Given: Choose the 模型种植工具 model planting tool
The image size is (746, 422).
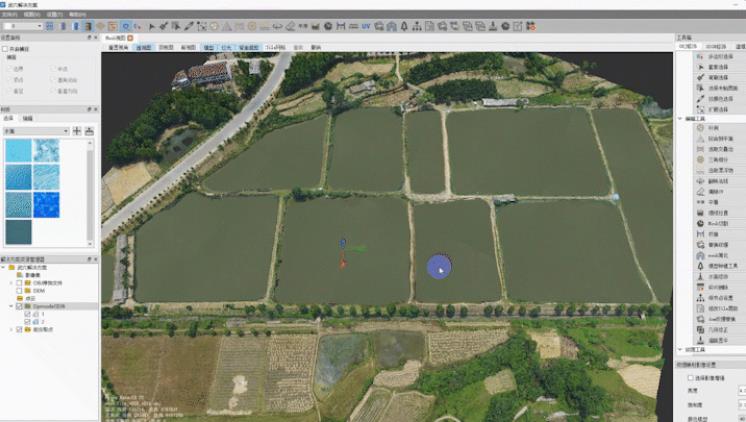Looking at the screenshot, I should click(x=717, y=265).
